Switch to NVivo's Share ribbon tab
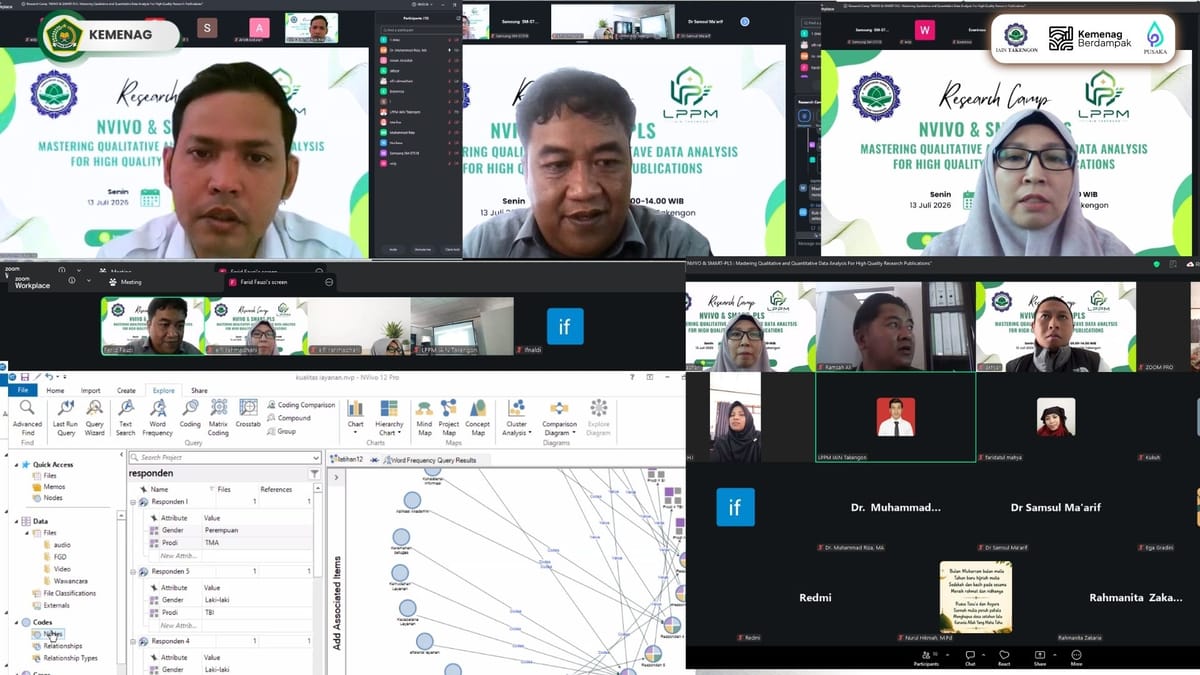The height and width of the screenshot is (675, 1200). pyautogui.click(x=199, y=391)
